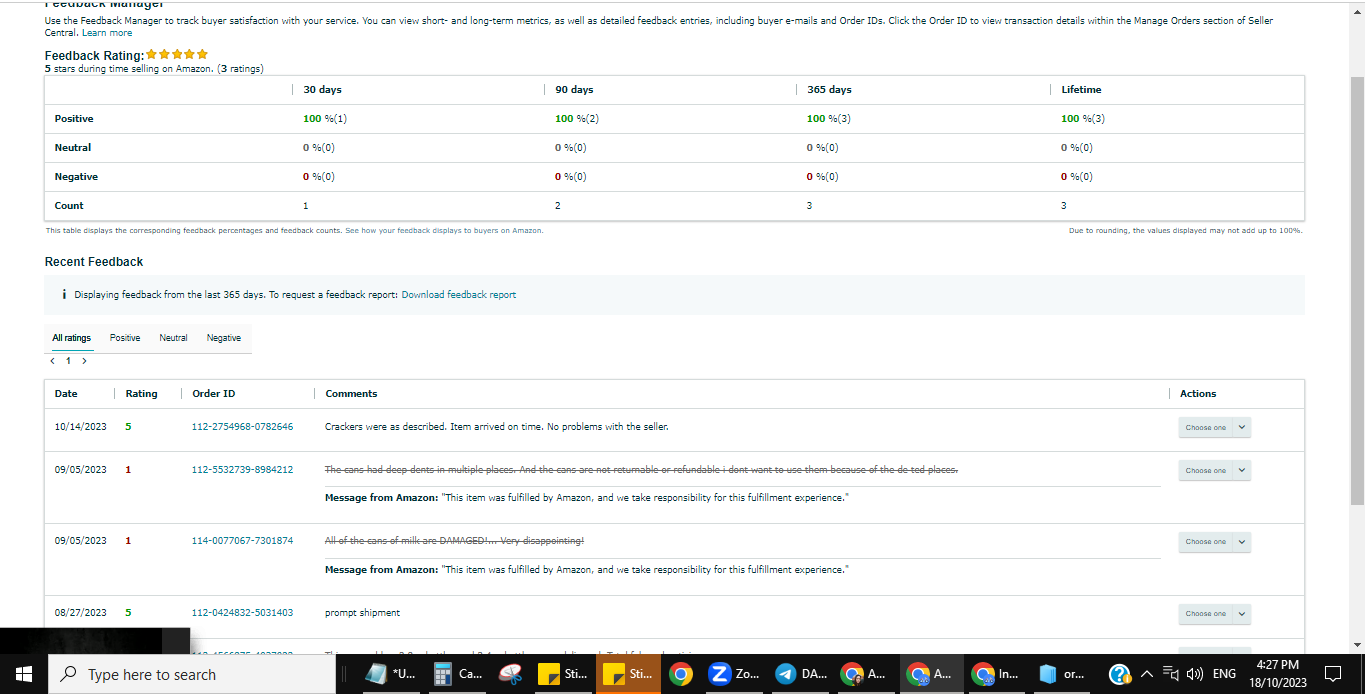This screenshot has width=1365, height=694.
Task: Open the Chrome window labeled In...
Action: (995, 674)
